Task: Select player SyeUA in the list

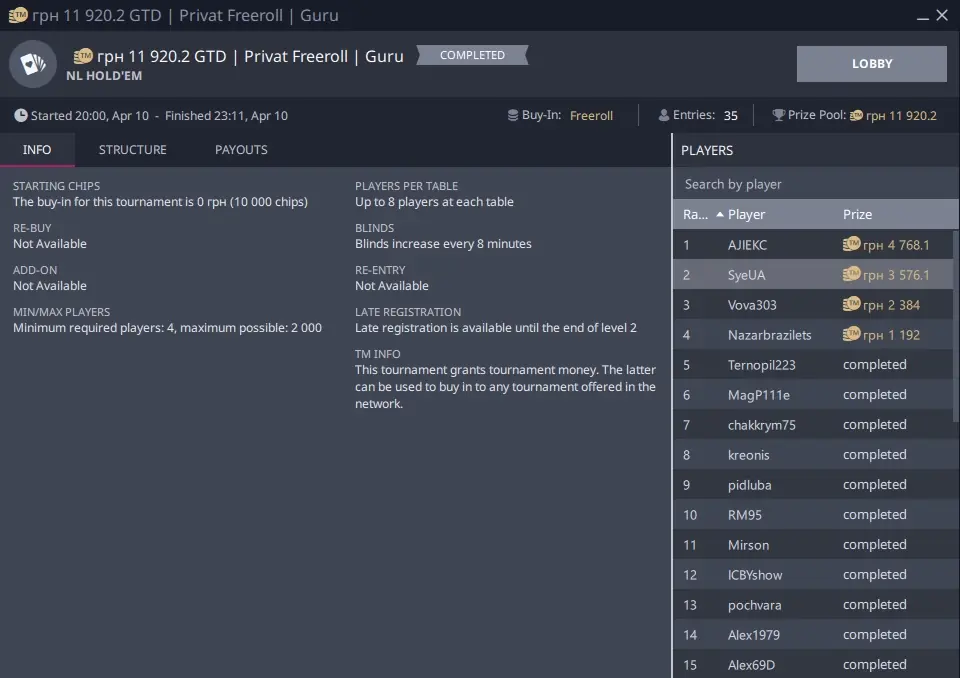Action: click(x=746, y=275)
